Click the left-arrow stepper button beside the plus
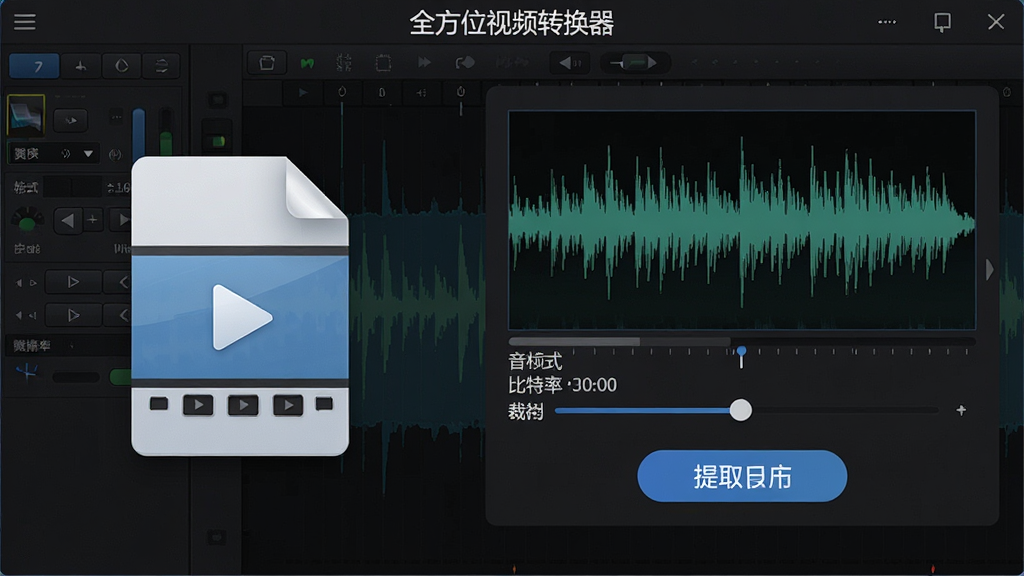Screen dimensions: 1024x576 (67, 221)
